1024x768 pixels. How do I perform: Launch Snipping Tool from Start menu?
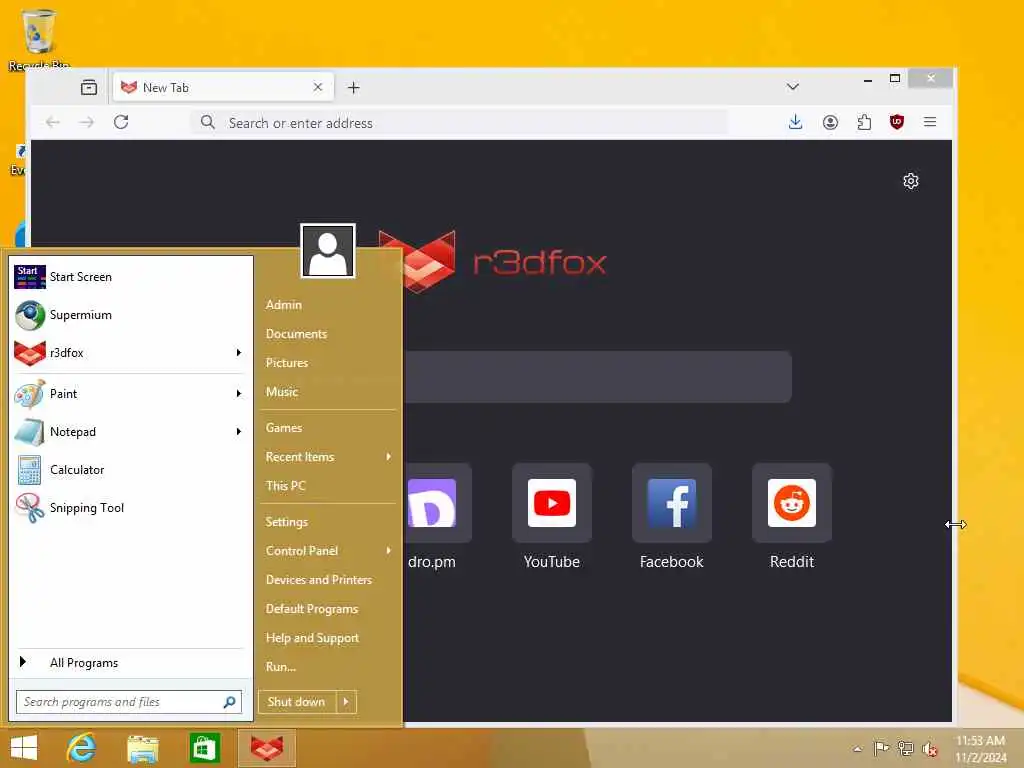tap(129, 507)
